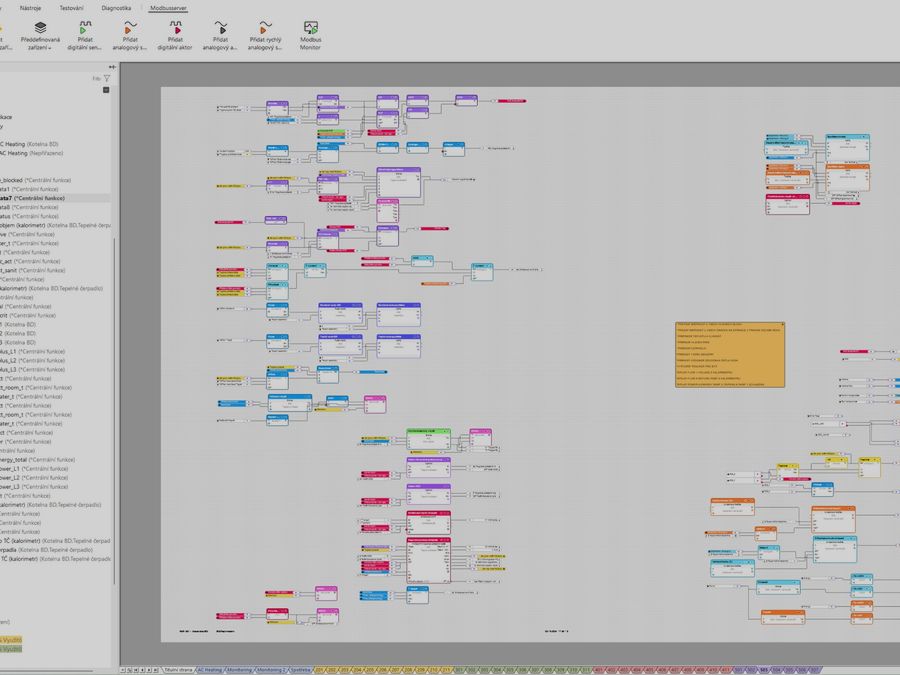Select _sanit Centrální funkce row

(x=55, y=270)
